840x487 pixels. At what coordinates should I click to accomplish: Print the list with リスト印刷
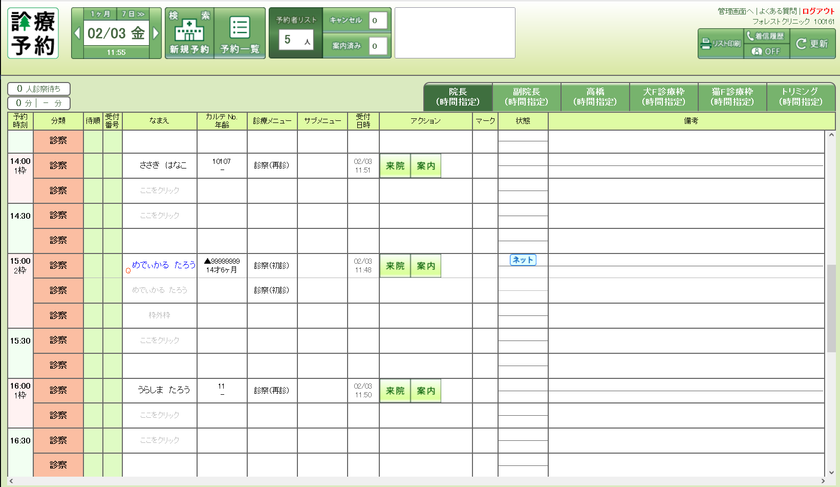coord(721,44)
